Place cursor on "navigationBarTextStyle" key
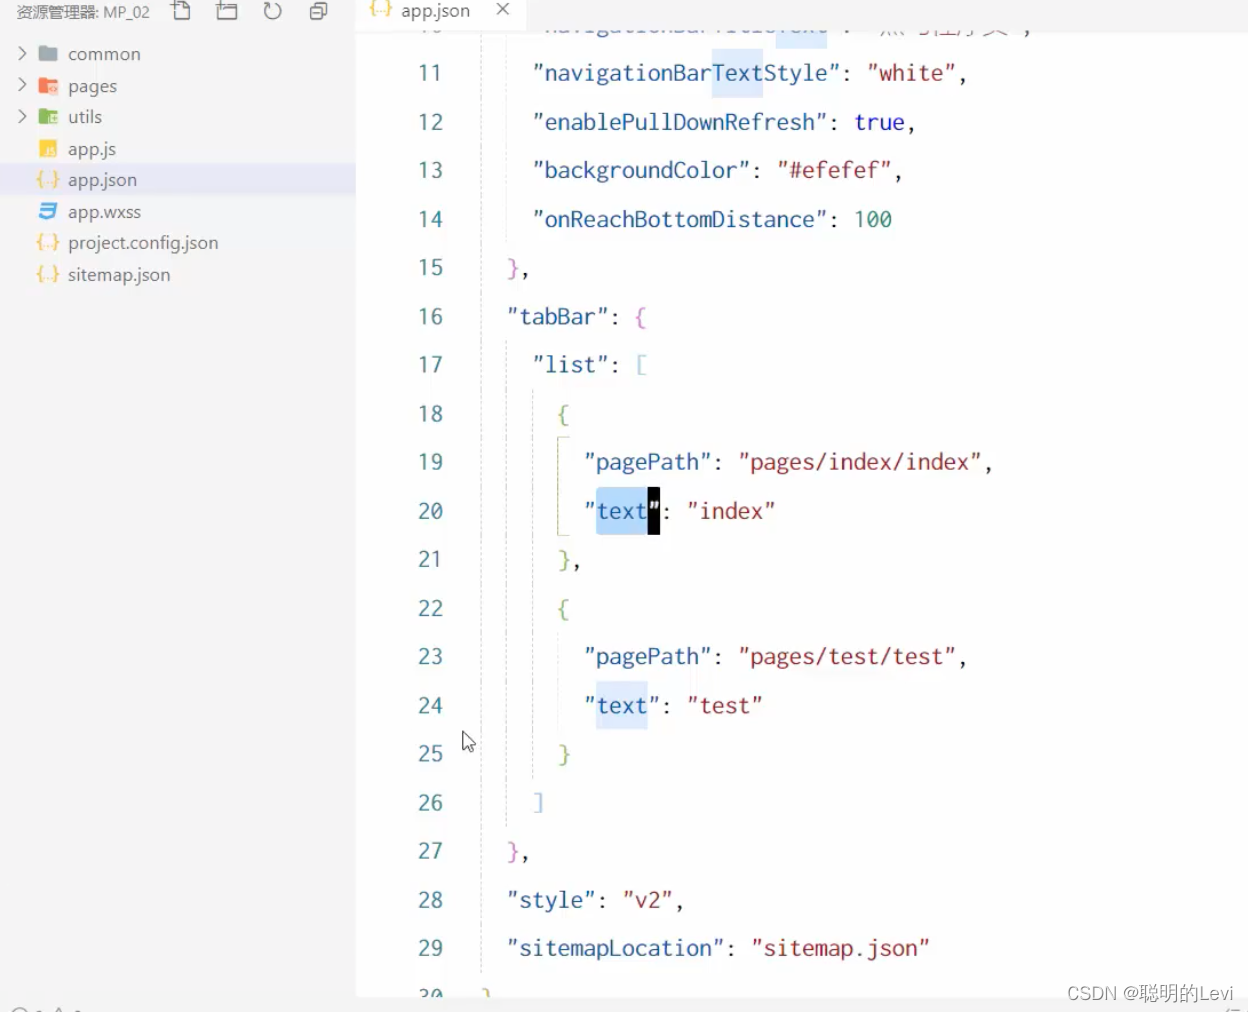Image resolution: width=1248 pixels, height=1012 pixels. 685,73
